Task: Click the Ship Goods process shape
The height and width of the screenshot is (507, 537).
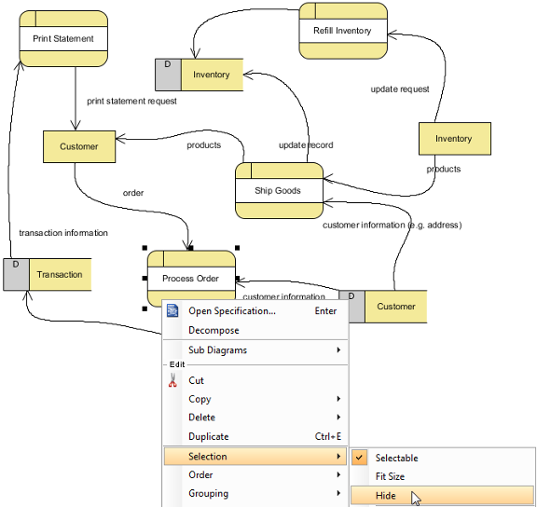Action: [279, 190]
